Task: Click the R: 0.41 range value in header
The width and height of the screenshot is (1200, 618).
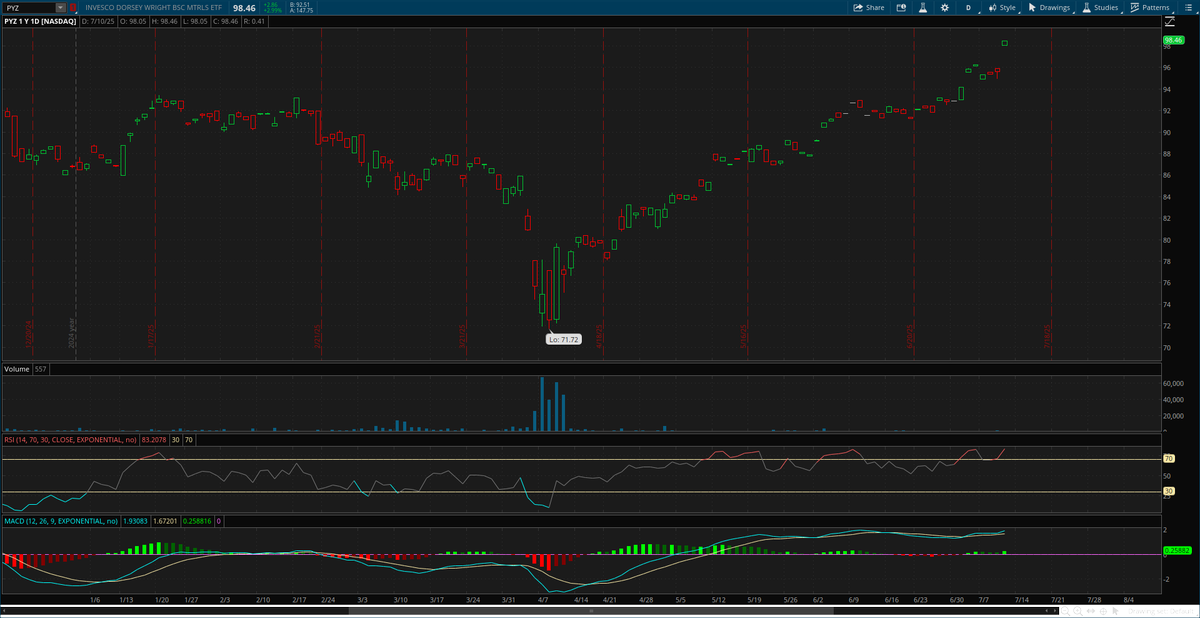Action: click(x=254, y=21)
